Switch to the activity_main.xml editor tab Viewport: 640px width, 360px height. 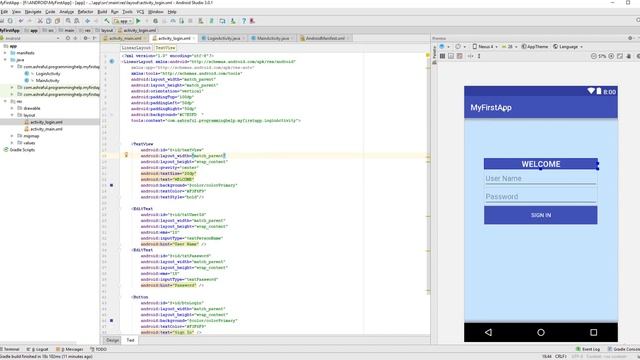pos(125,38)
